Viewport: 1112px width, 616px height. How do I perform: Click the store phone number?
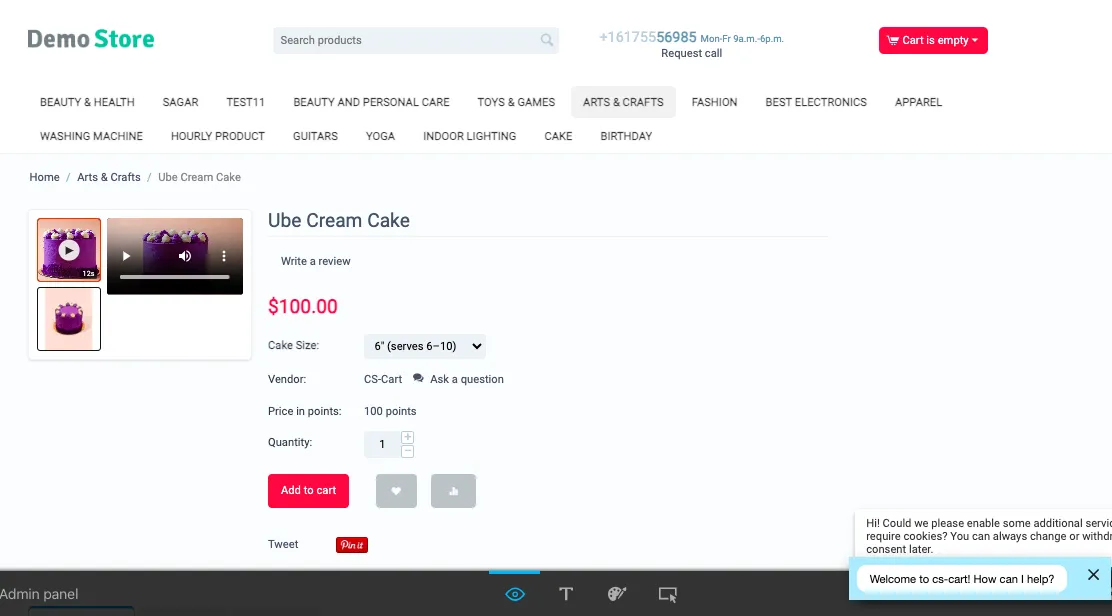click(x=647, y=38)
